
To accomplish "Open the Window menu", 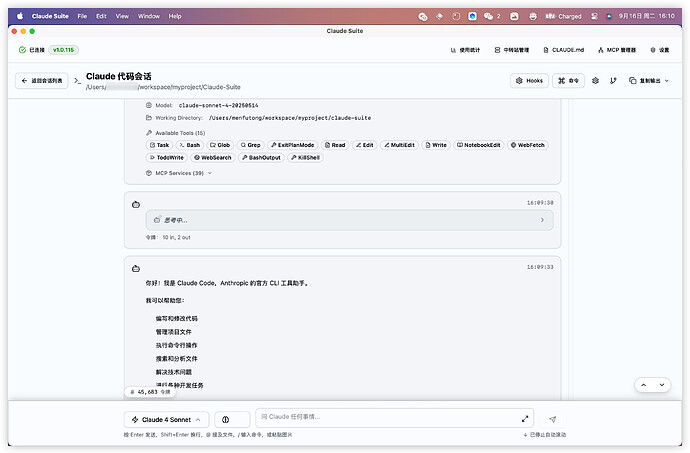I will (x=149, y=16).
